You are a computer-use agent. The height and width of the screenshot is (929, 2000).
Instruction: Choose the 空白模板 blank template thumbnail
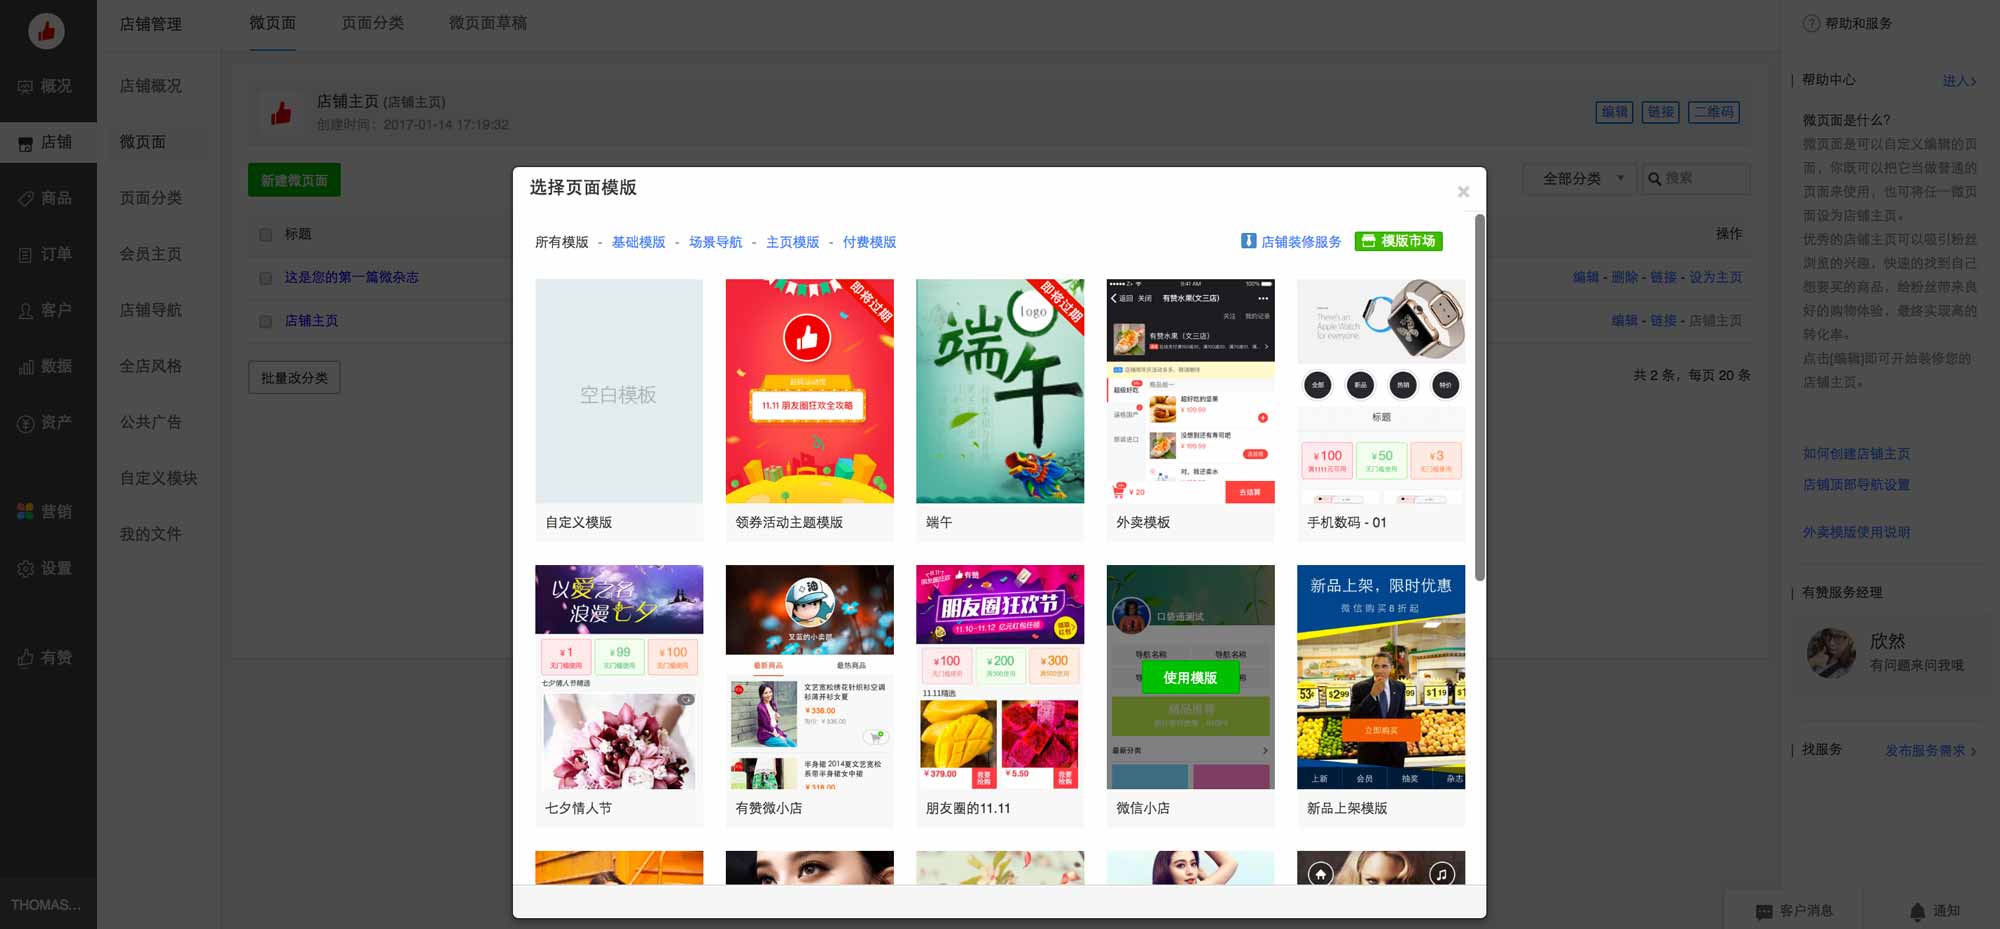point(619,391)
